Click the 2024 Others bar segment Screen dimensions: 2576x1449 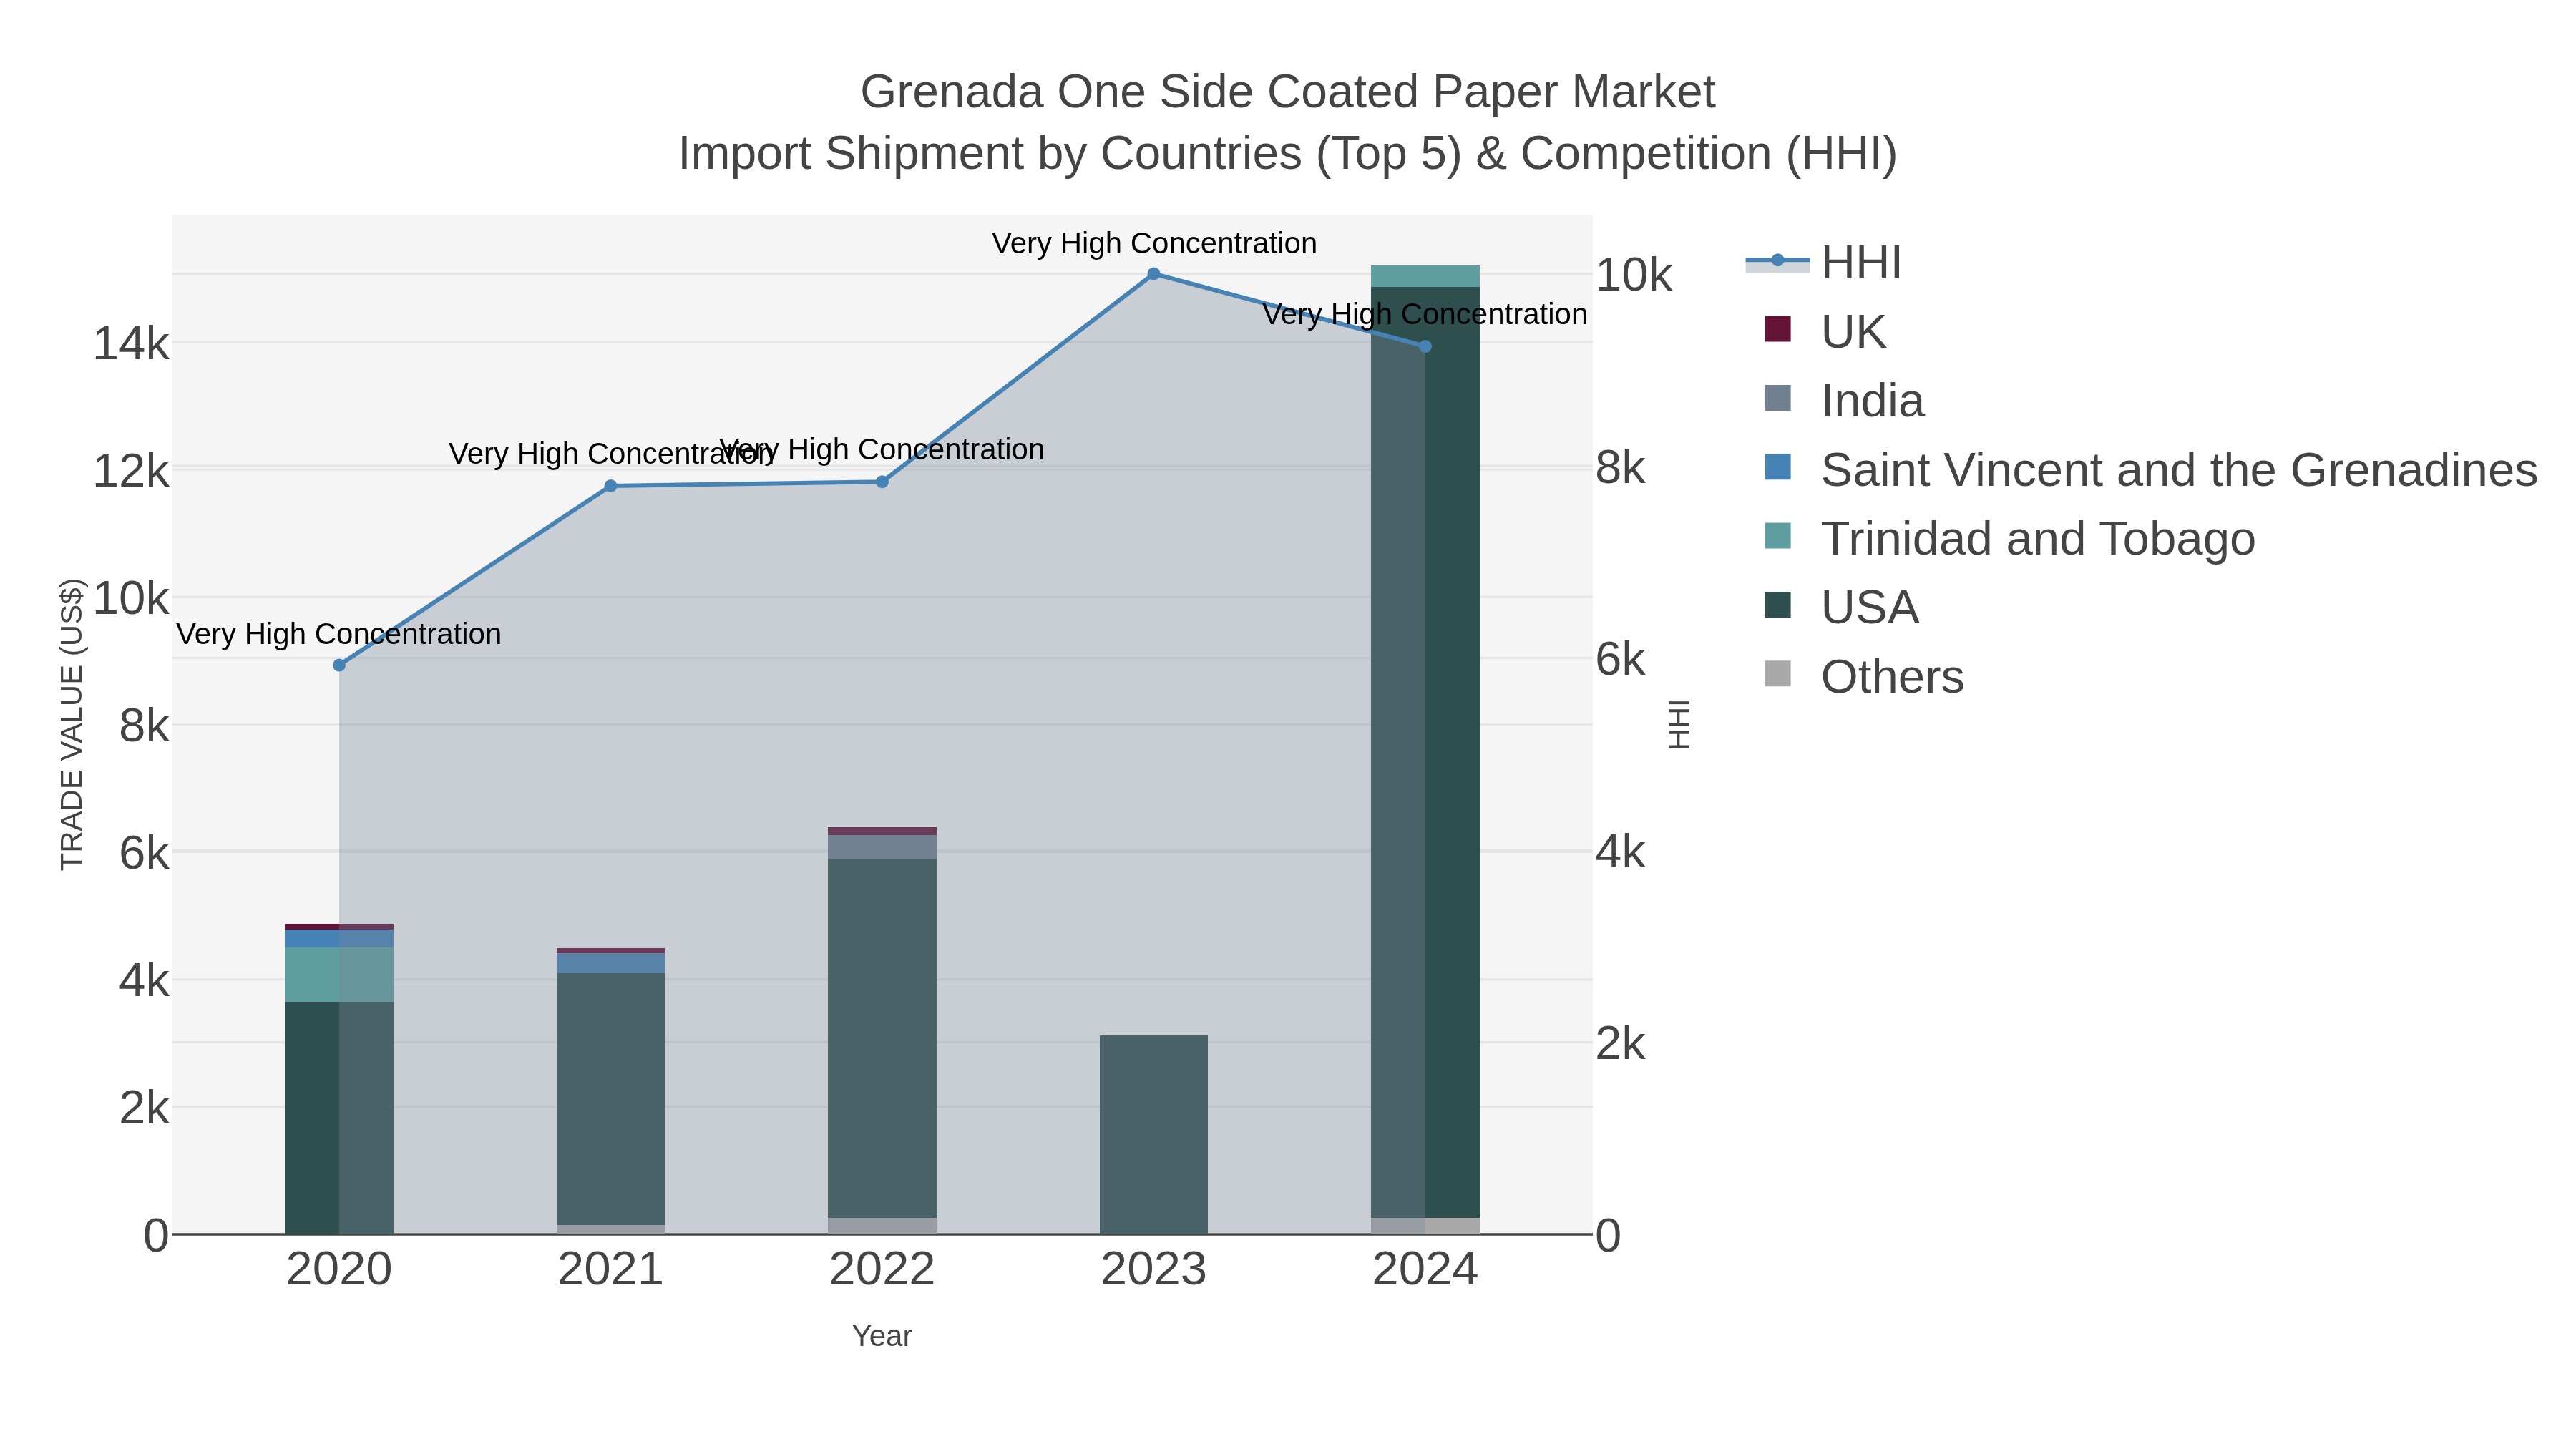click(x=1425, y=1226)
